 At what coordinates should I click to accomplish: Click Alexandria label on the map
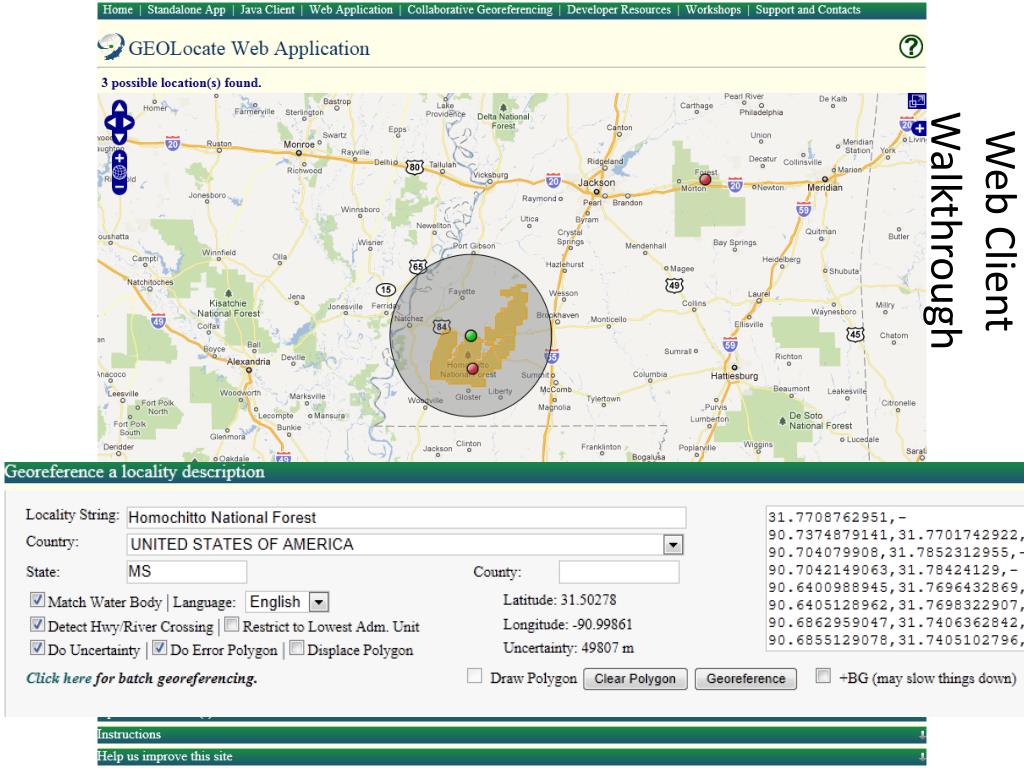(x=248, y=361)
